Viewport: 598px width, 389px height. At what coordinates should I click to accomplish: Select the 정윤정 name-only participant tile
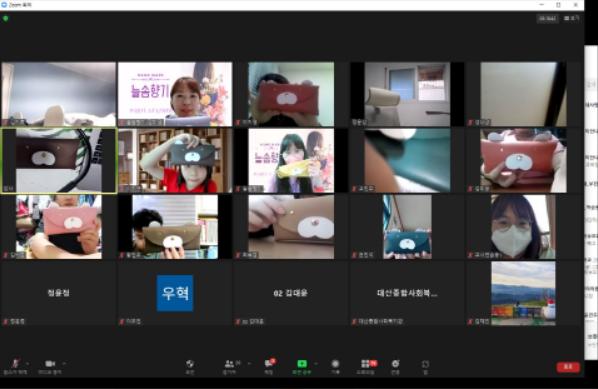point(58,293)
